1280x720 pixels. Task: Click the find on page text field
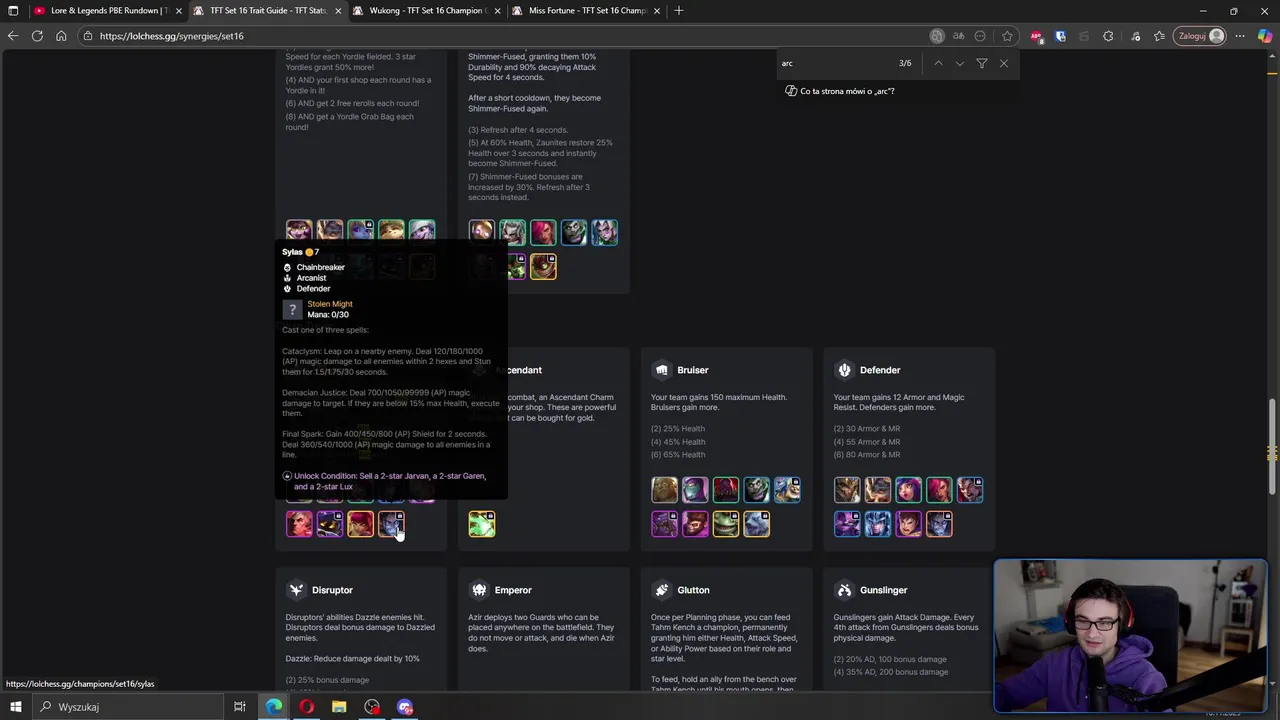835,63
